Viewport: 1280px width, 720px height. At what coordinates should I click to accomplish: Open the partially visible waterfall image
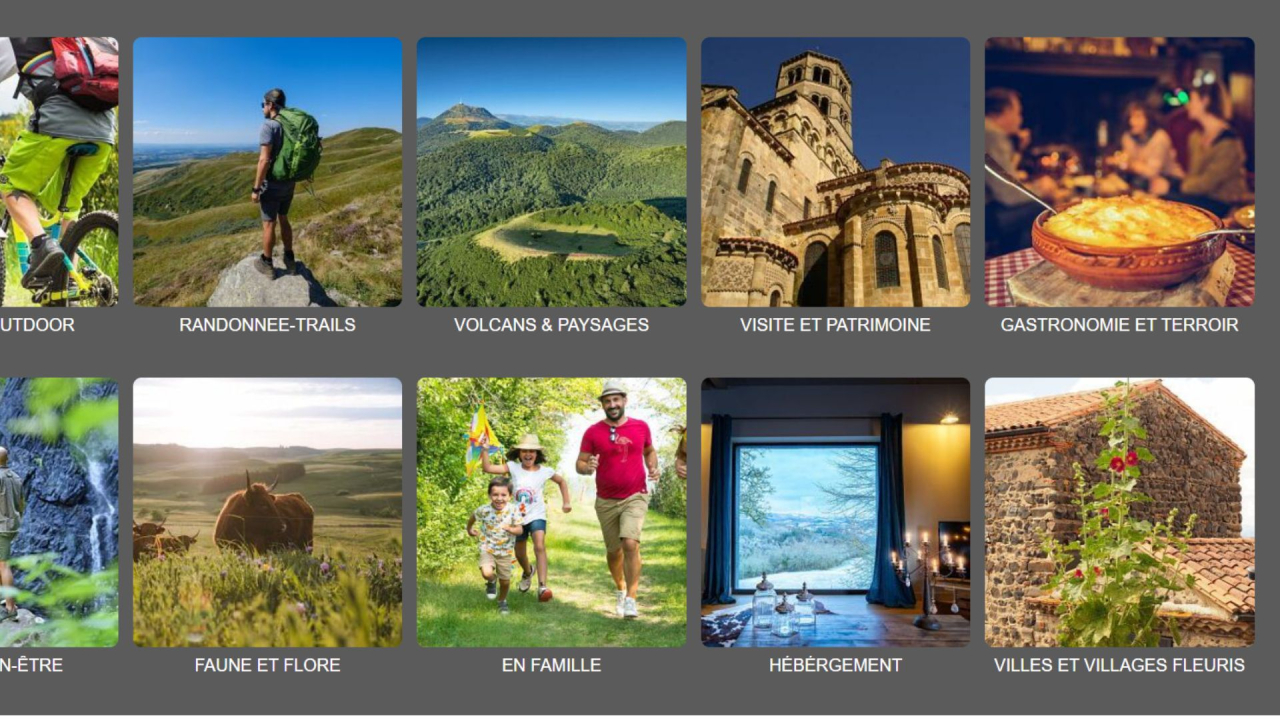tap(59, 512)
